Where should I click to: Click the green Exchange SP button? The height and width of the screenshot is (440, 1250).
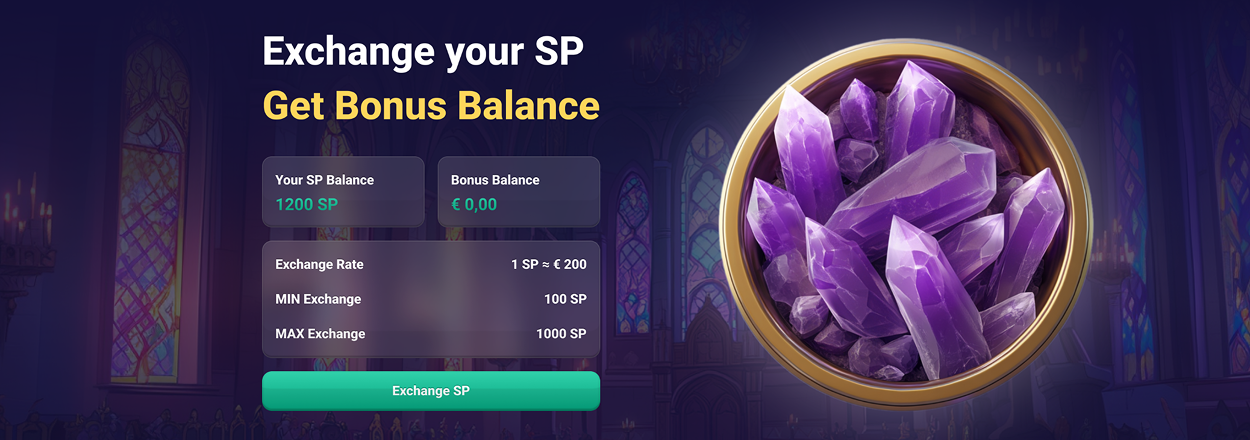click(x=430, y=391)
